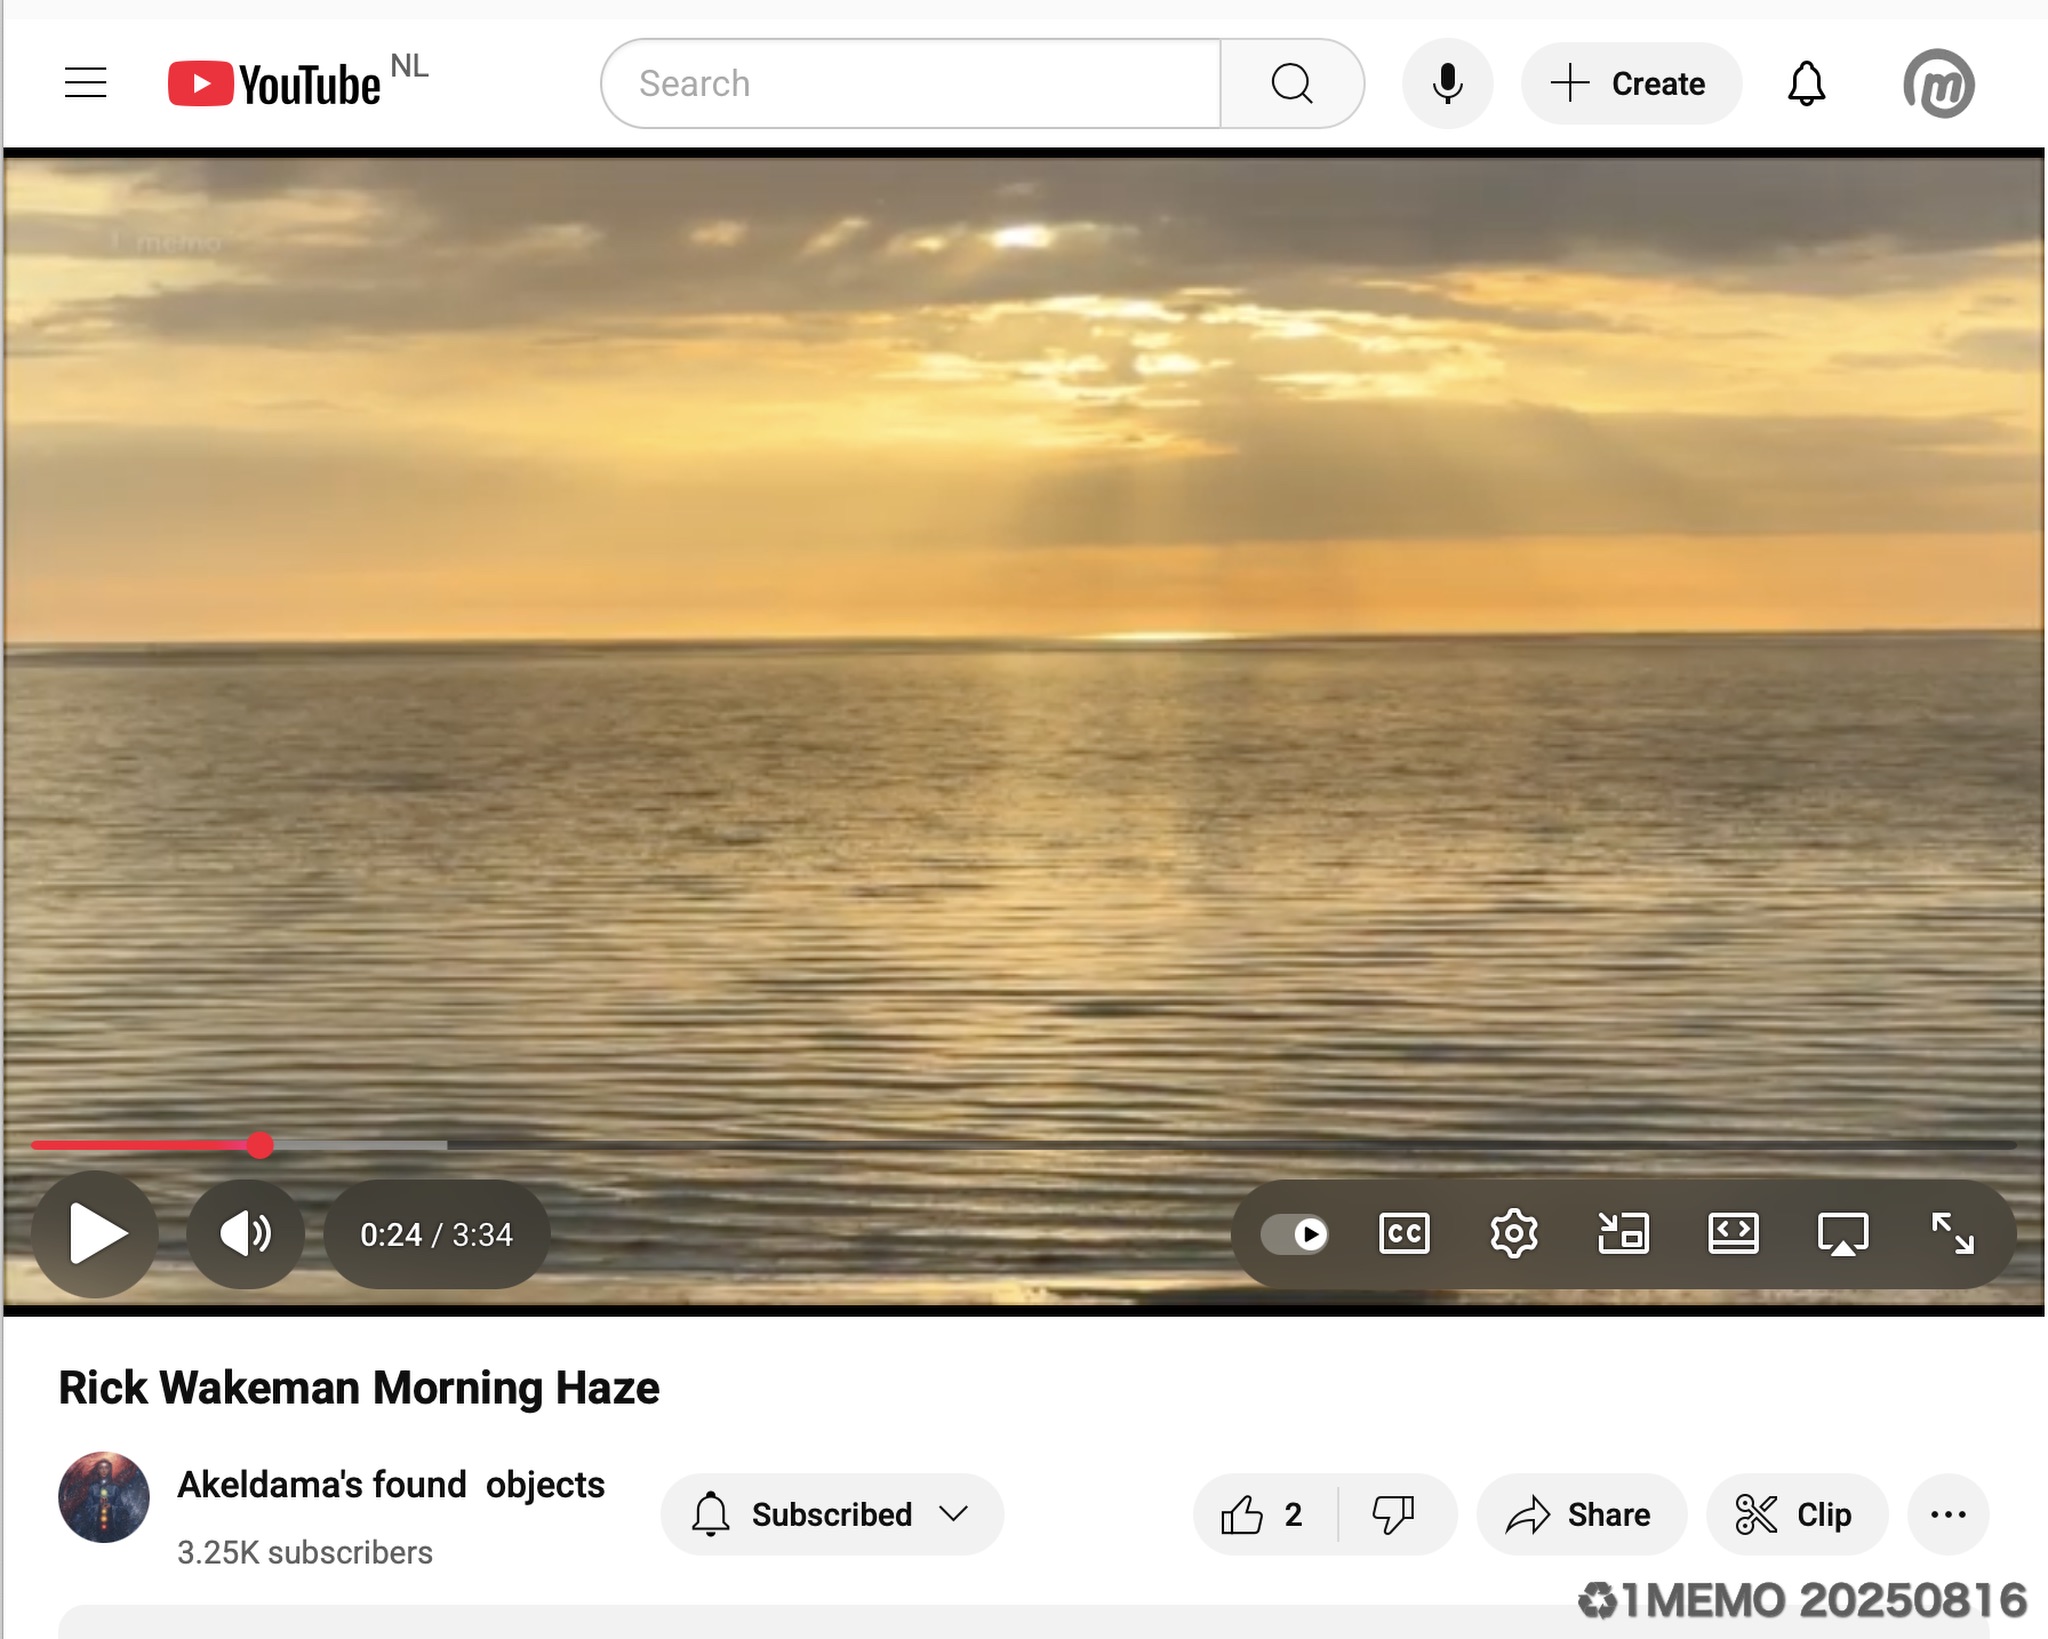The height and width of the screenshot is (1639, 2048).
Task: Enable theater mode view
Action: (1732, 1233)
